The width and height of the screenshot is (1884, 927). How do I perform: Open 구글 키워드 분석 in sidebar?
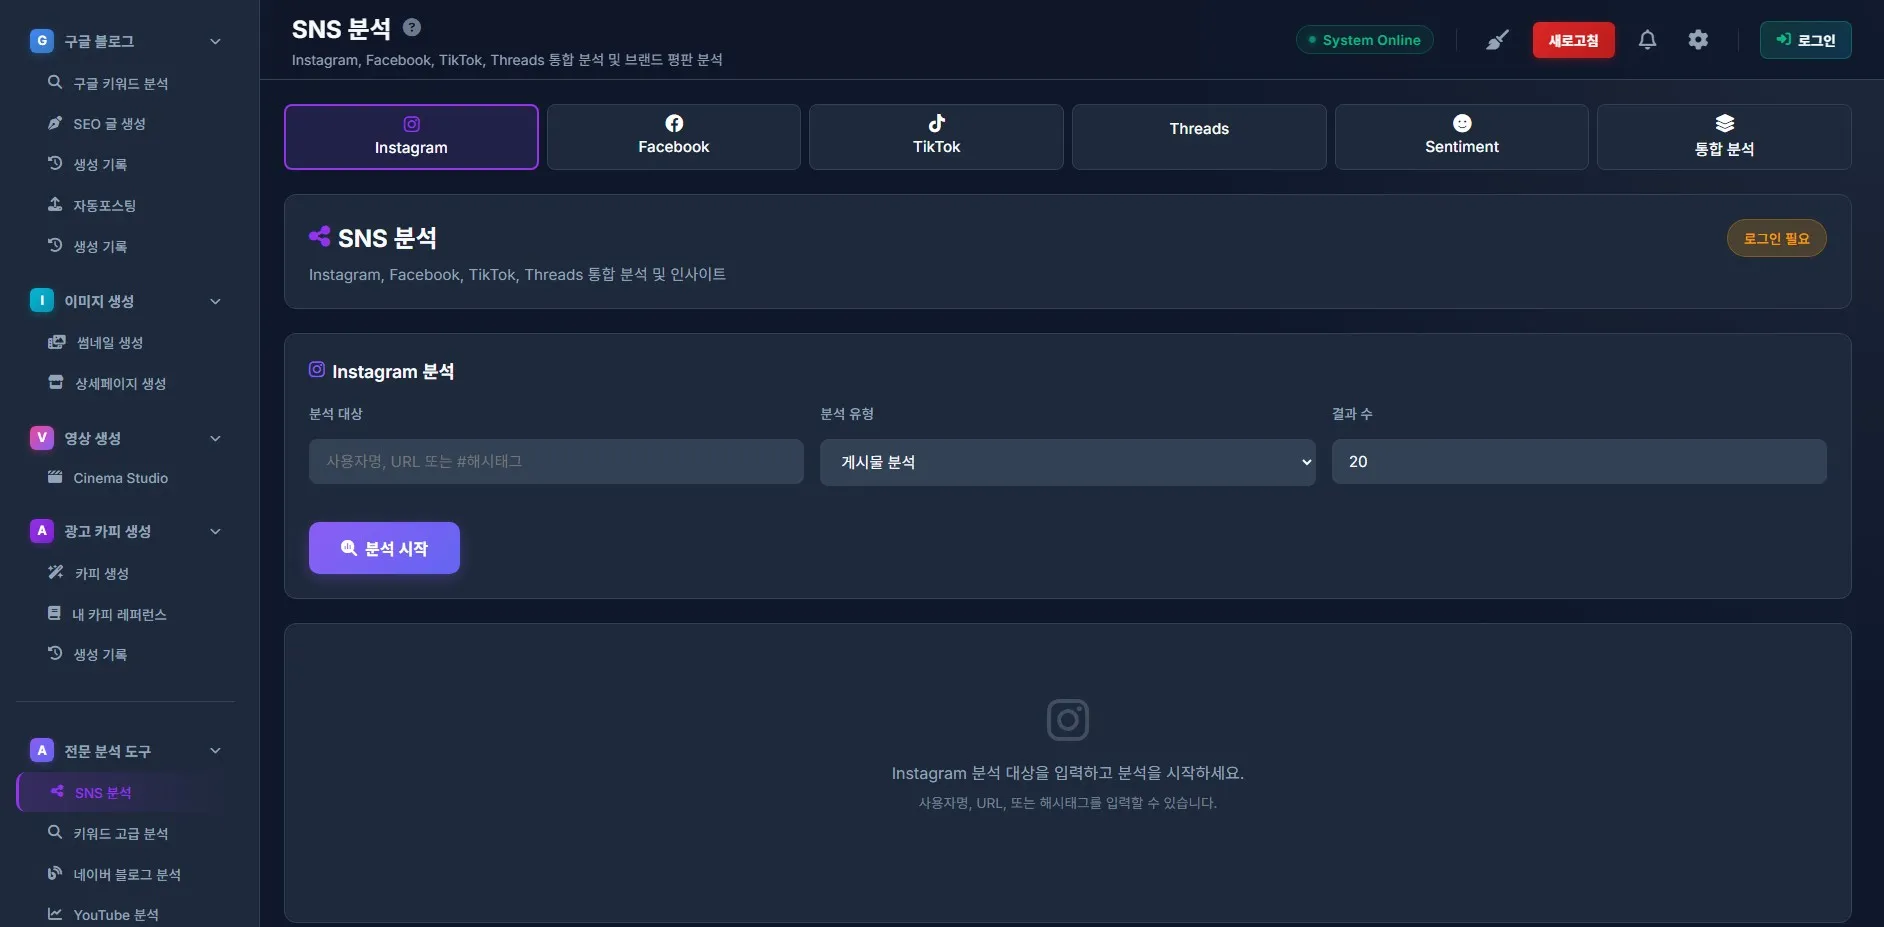[x=125, y=83]
